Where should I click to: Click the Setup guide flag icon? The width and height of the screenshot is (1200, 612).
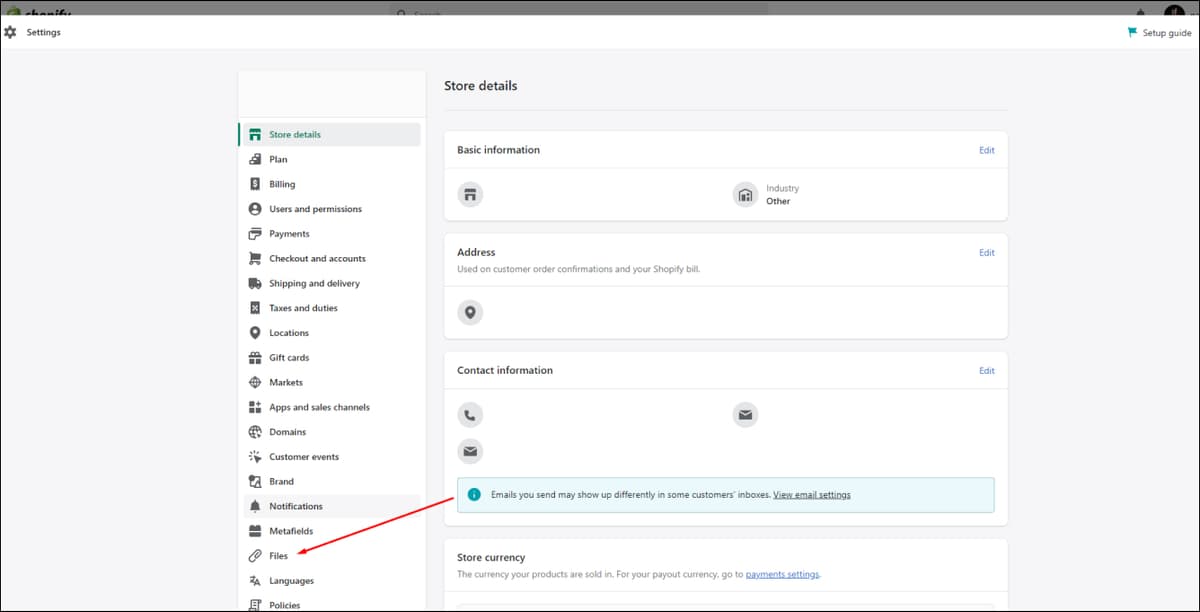coord(1133,33)
